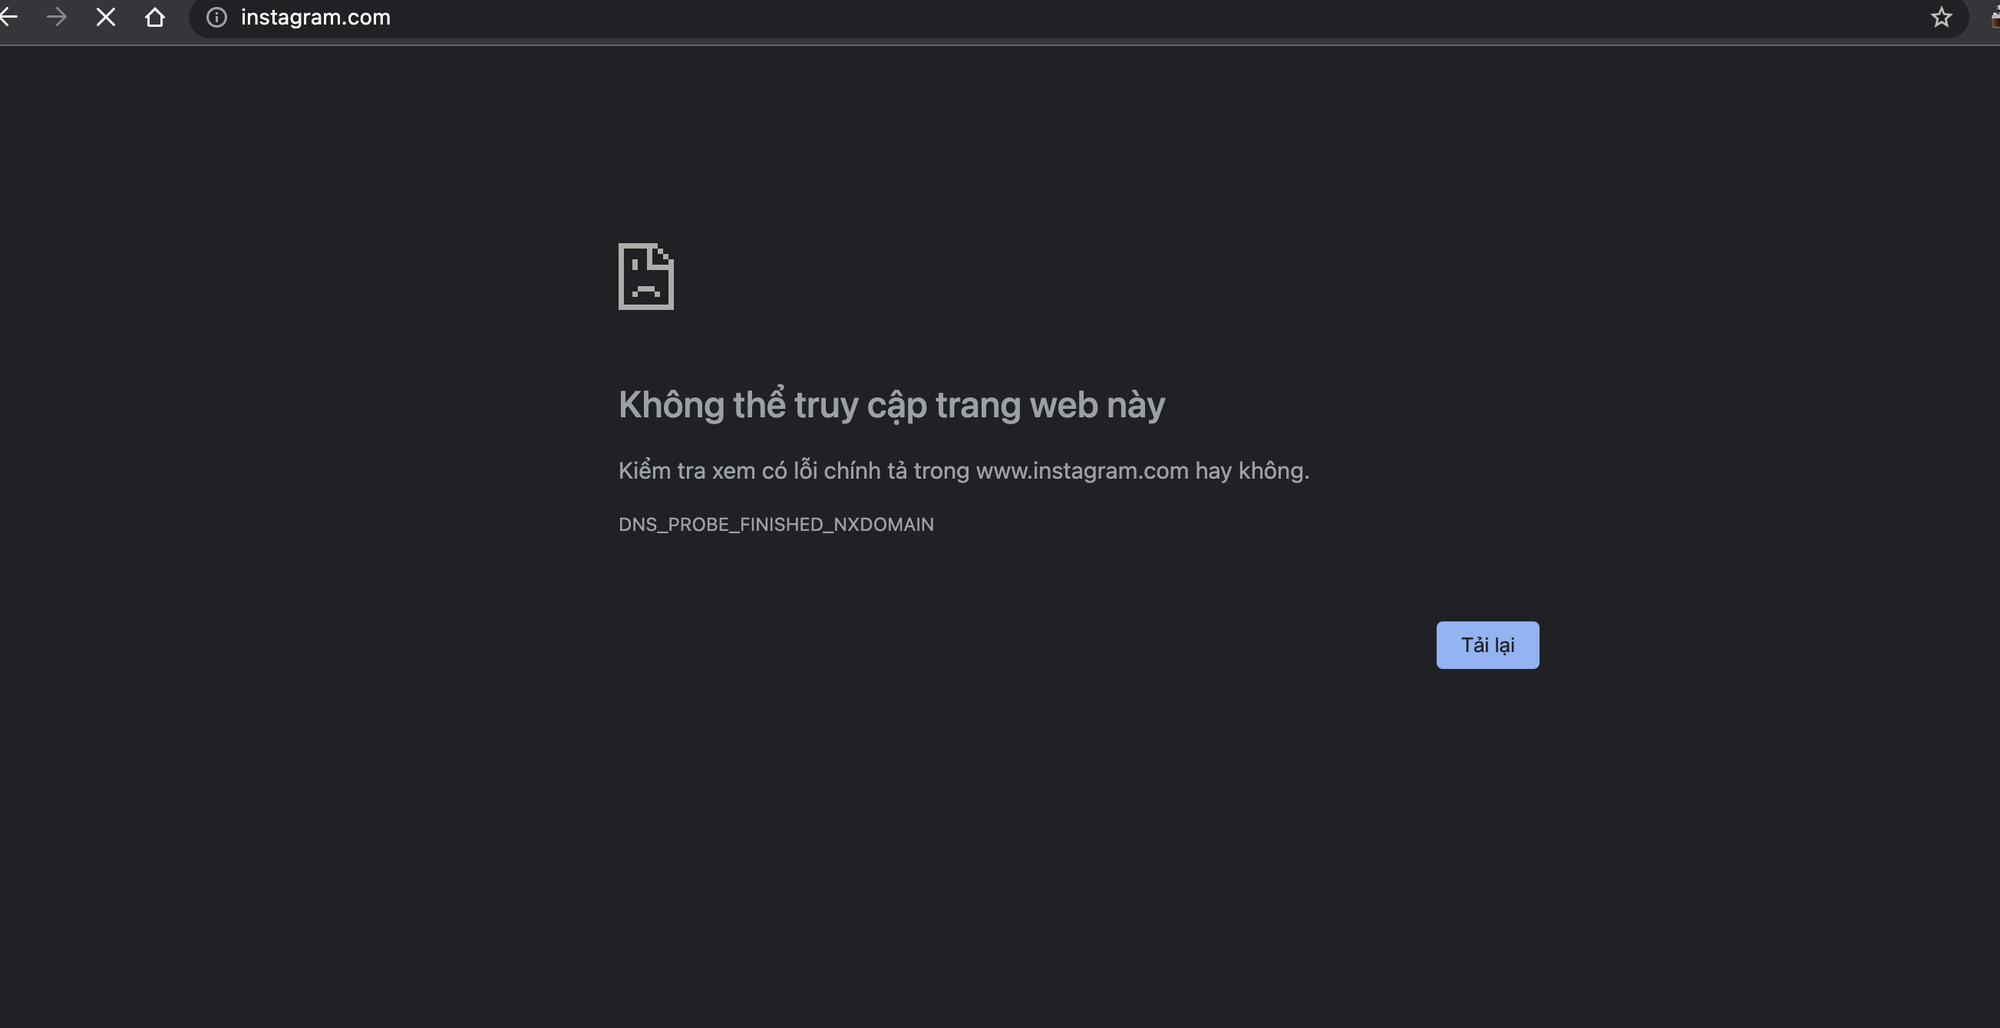This screenshot has width=2000, height=1028.
Task: Click the forward navigation arrow
Action: coord(57,17)
